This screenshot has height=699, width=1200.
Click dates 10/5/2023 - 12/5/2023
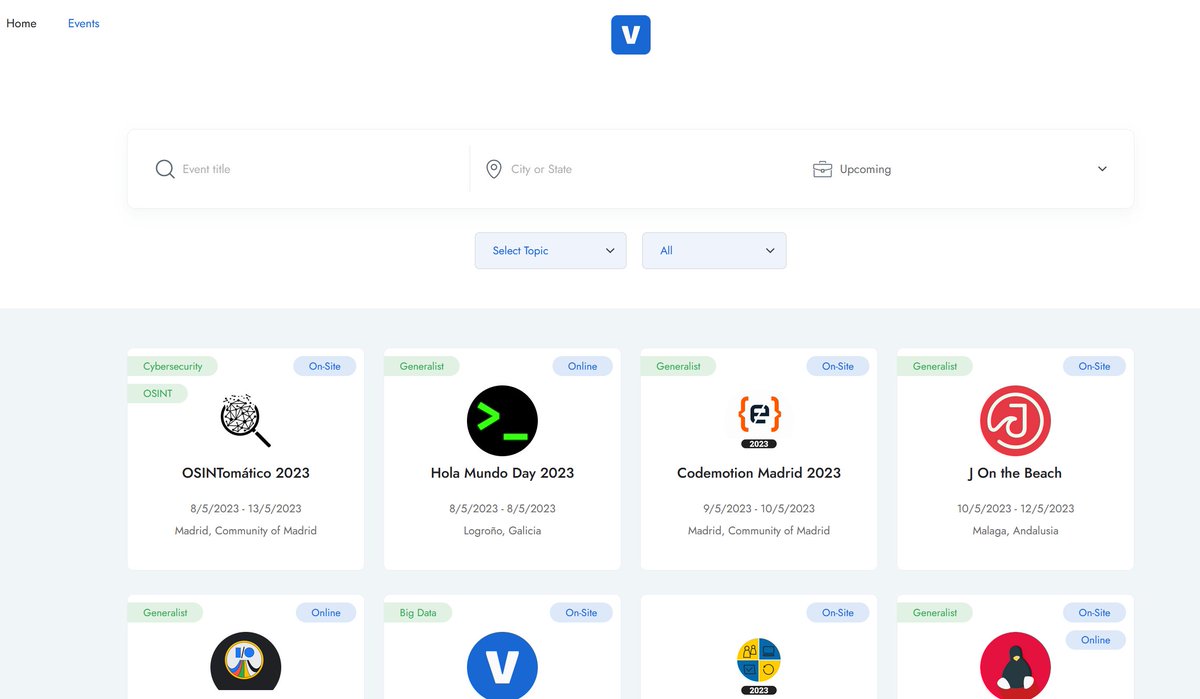[1015, 508]
